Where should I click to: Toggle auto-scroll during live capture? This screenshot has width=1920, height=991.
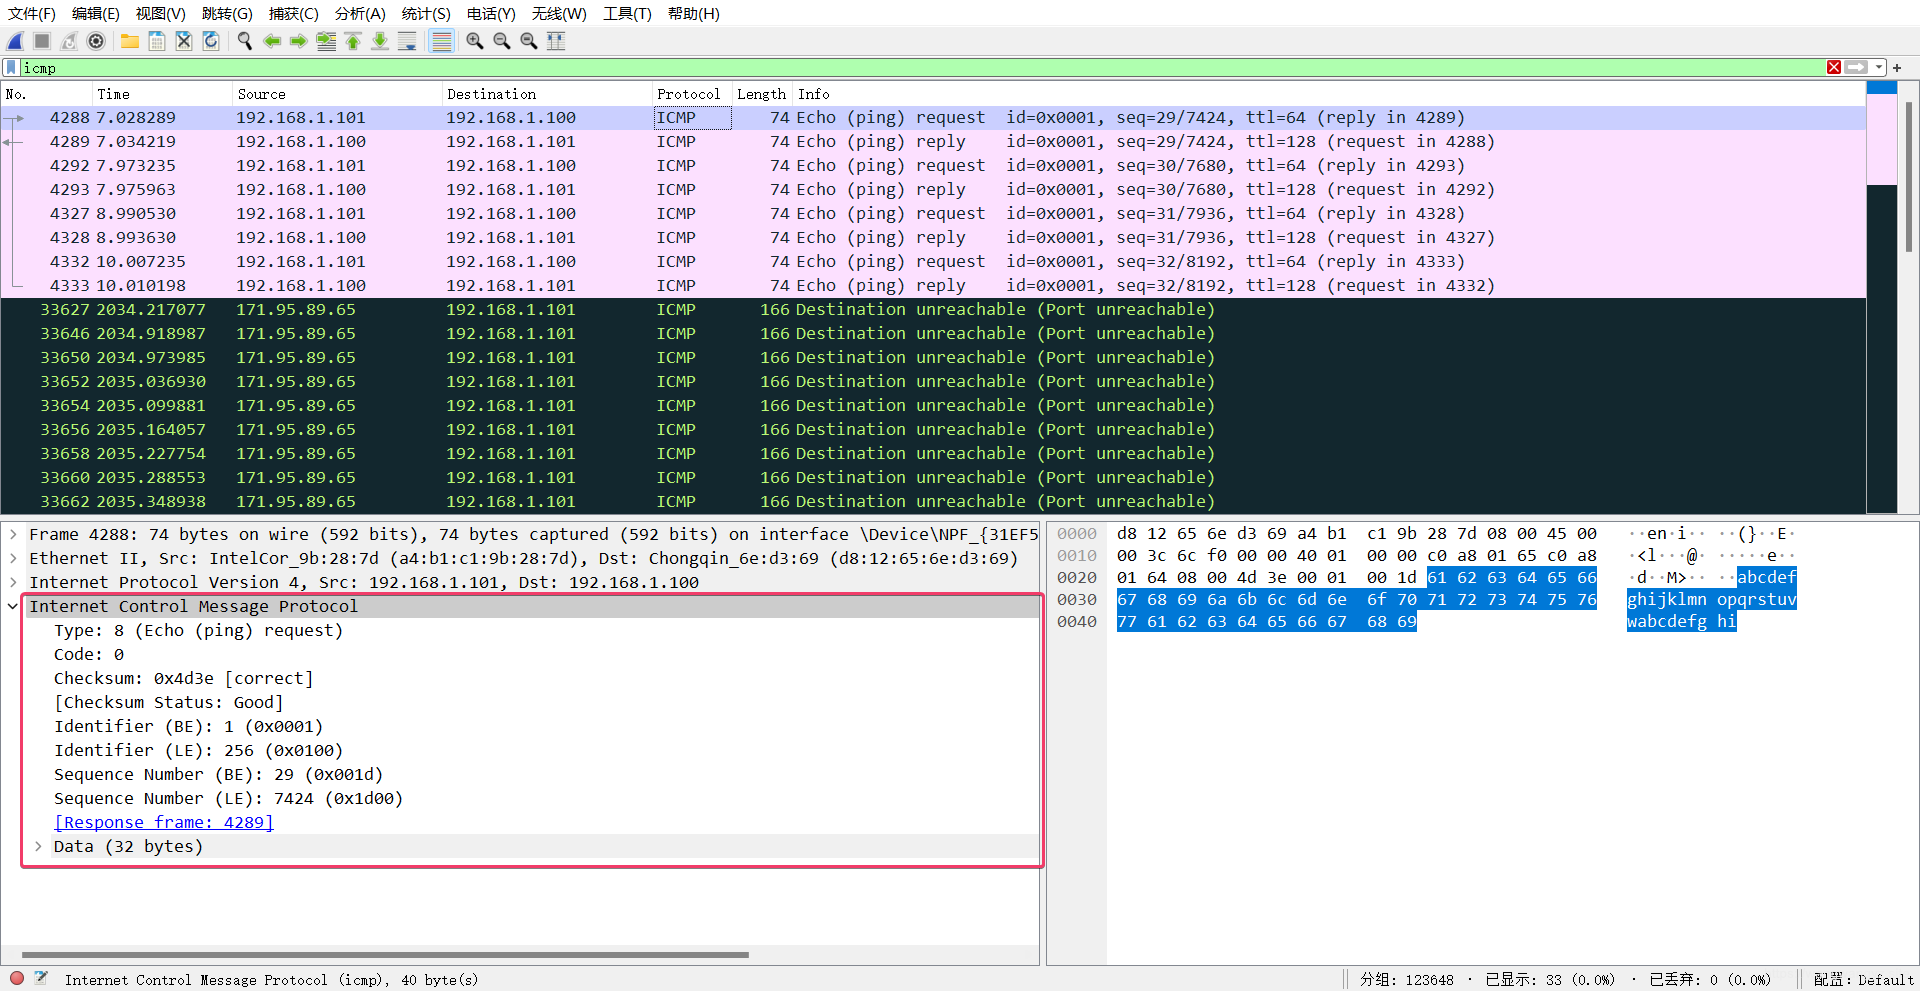pyautogui.click(x=407, y=41)
